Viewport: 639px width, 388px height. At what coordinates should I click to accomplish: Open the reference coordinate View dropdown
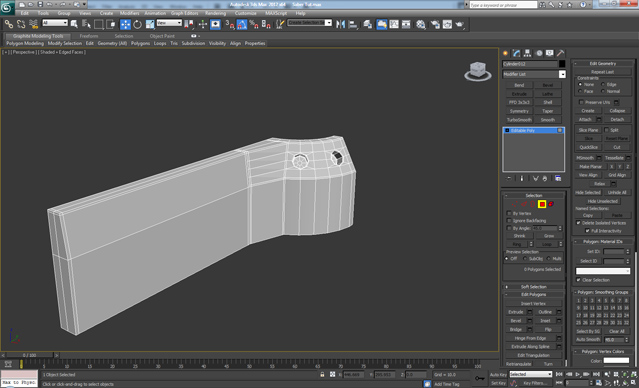coord(169,23)
